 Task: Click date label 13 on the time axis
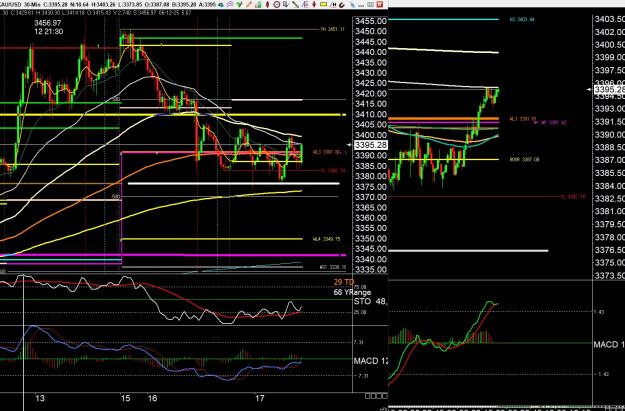coord(39,398)
